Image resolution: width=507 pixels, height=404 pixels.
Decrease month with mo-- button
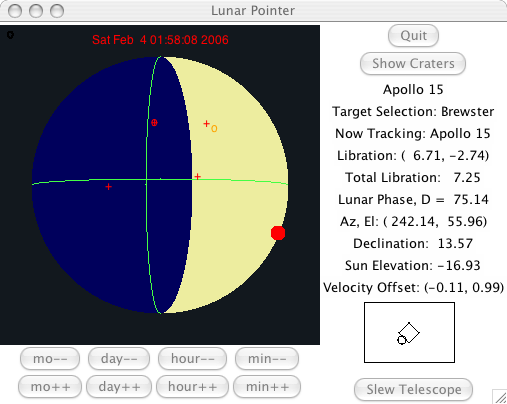(x=50, y=359)
